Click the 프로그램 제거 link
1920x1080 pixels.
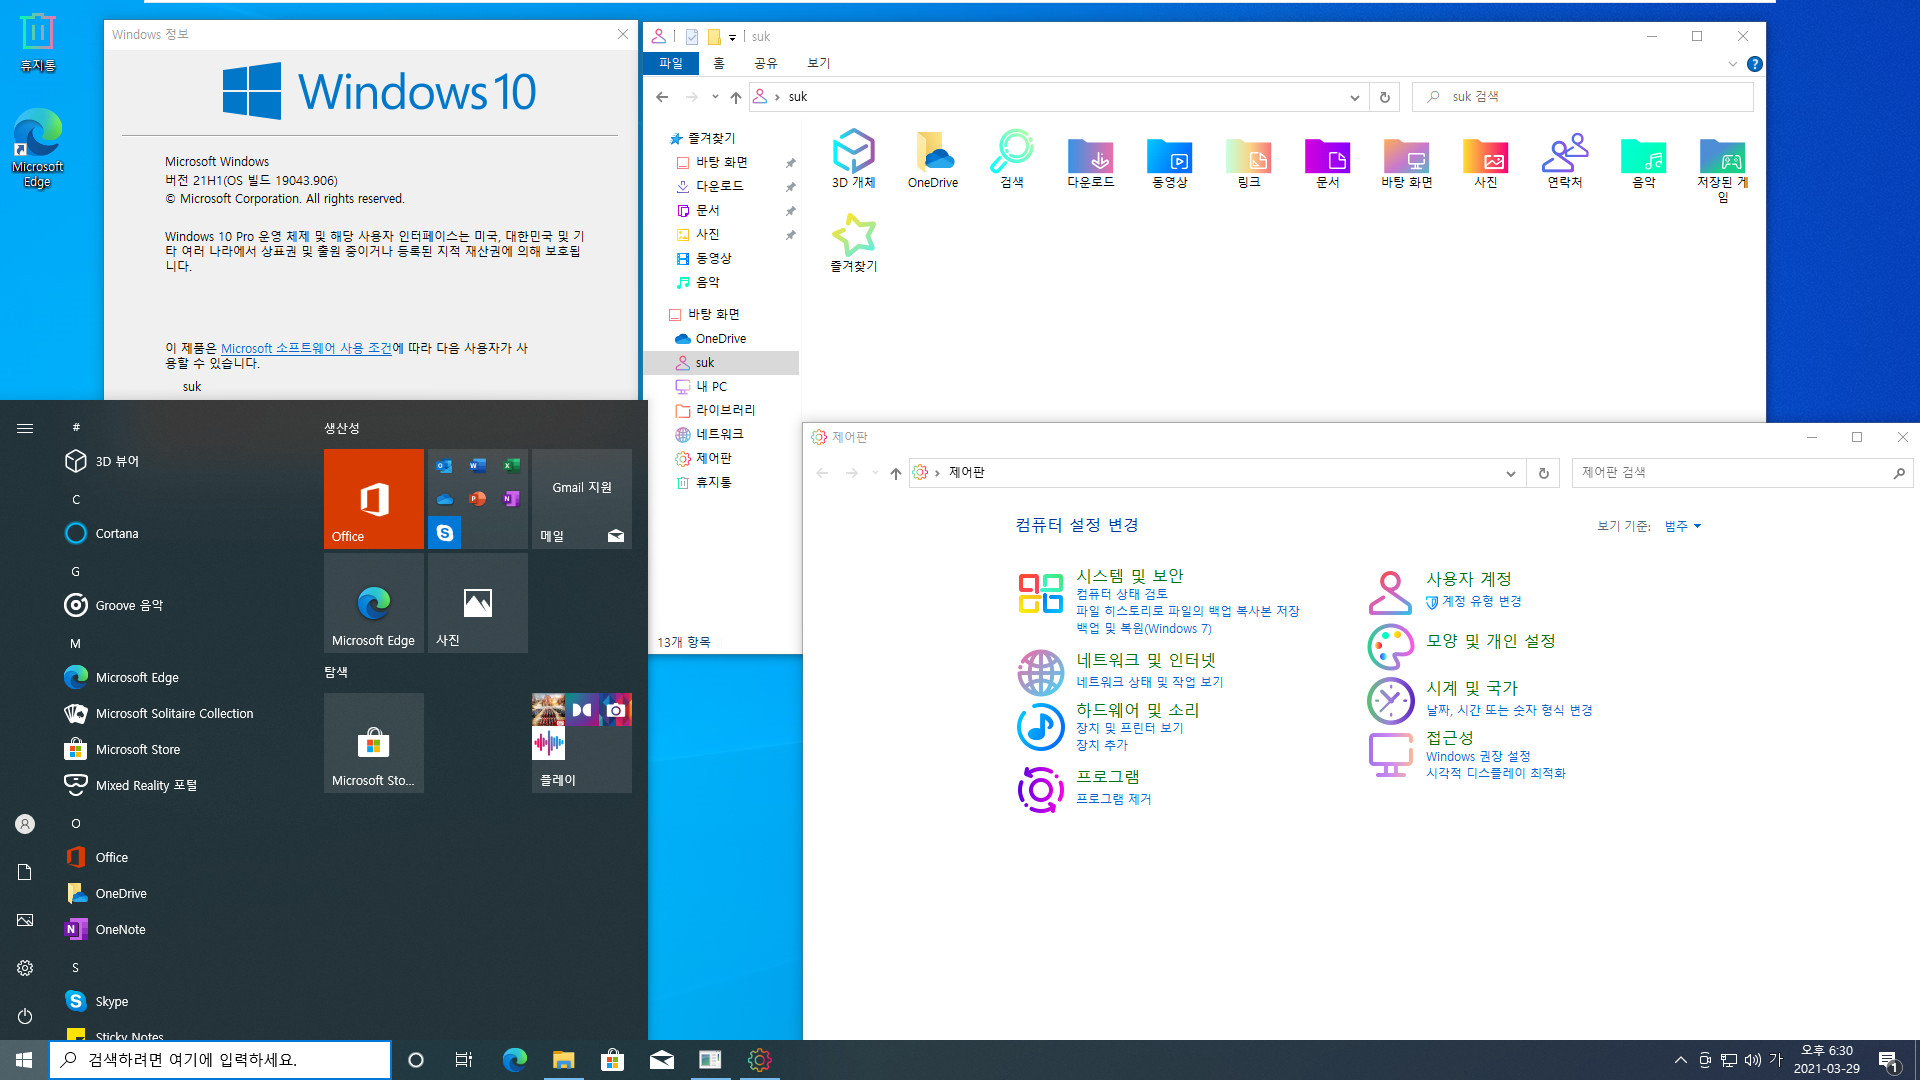(1113, 799)
